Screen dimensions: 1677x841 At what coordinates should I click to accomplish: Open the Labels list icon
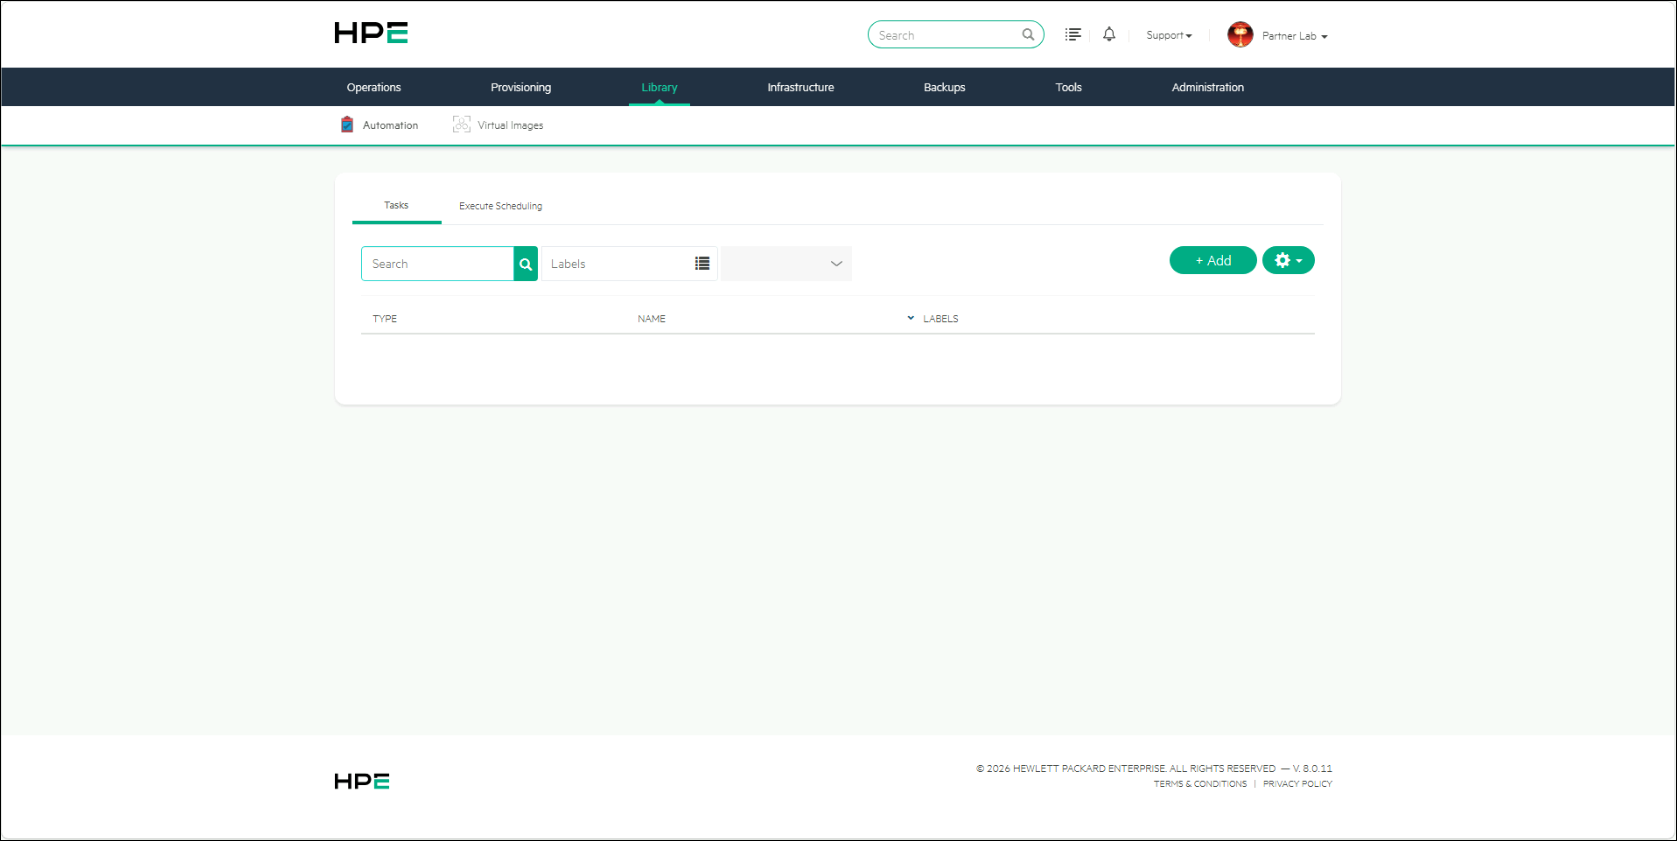coord(703,264)
